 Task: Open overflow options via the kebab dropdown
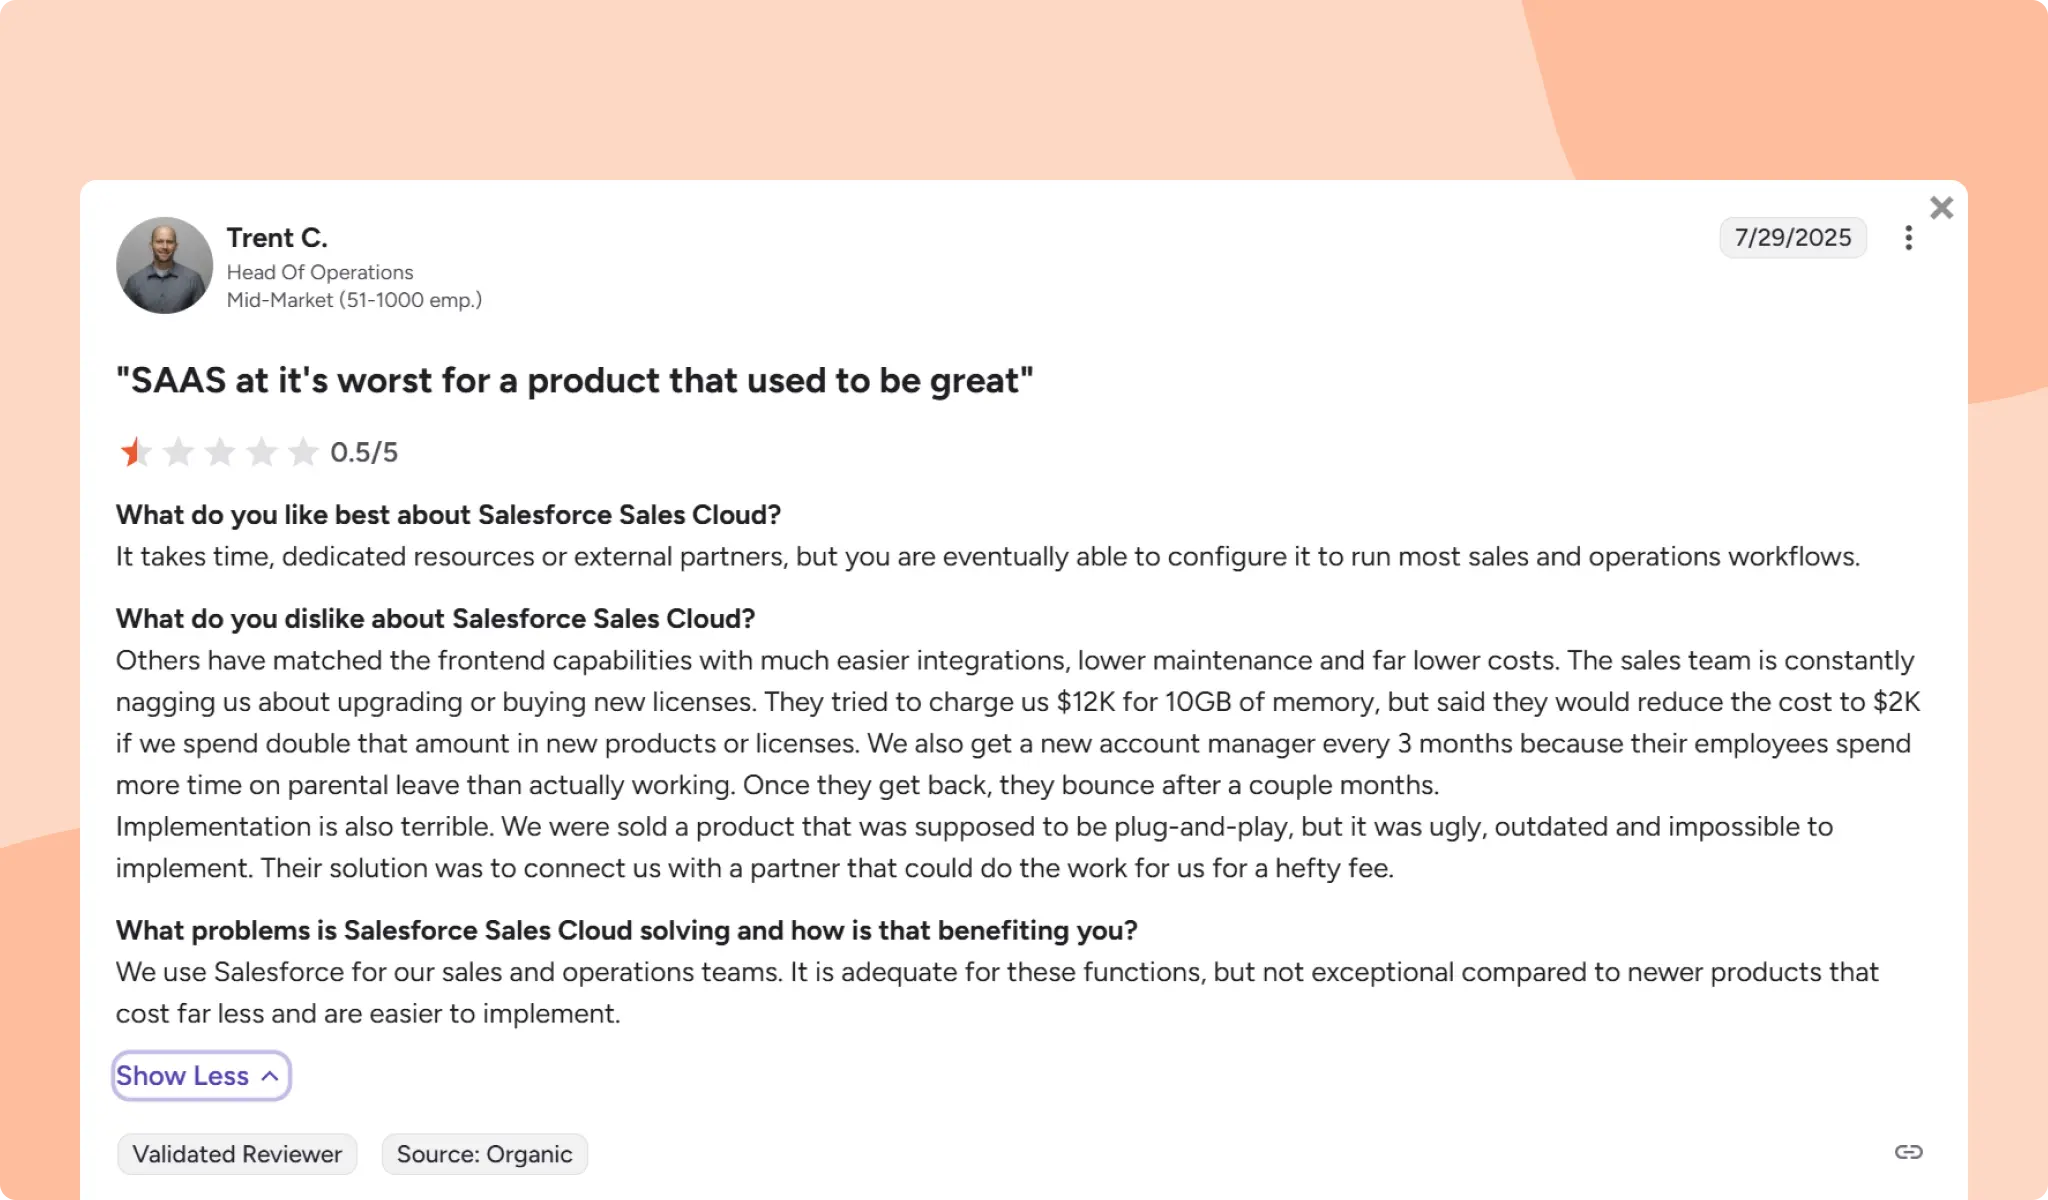(1909, 238)
